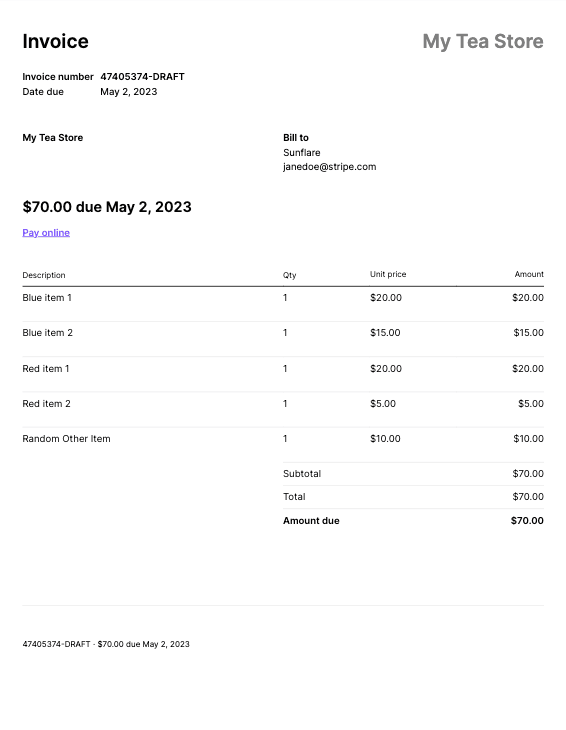Click the janedoe@stripe.com email address
Image resolution: width=566 pixels, height=730 pixels.
pyautogui.click(x=330, y=167)
